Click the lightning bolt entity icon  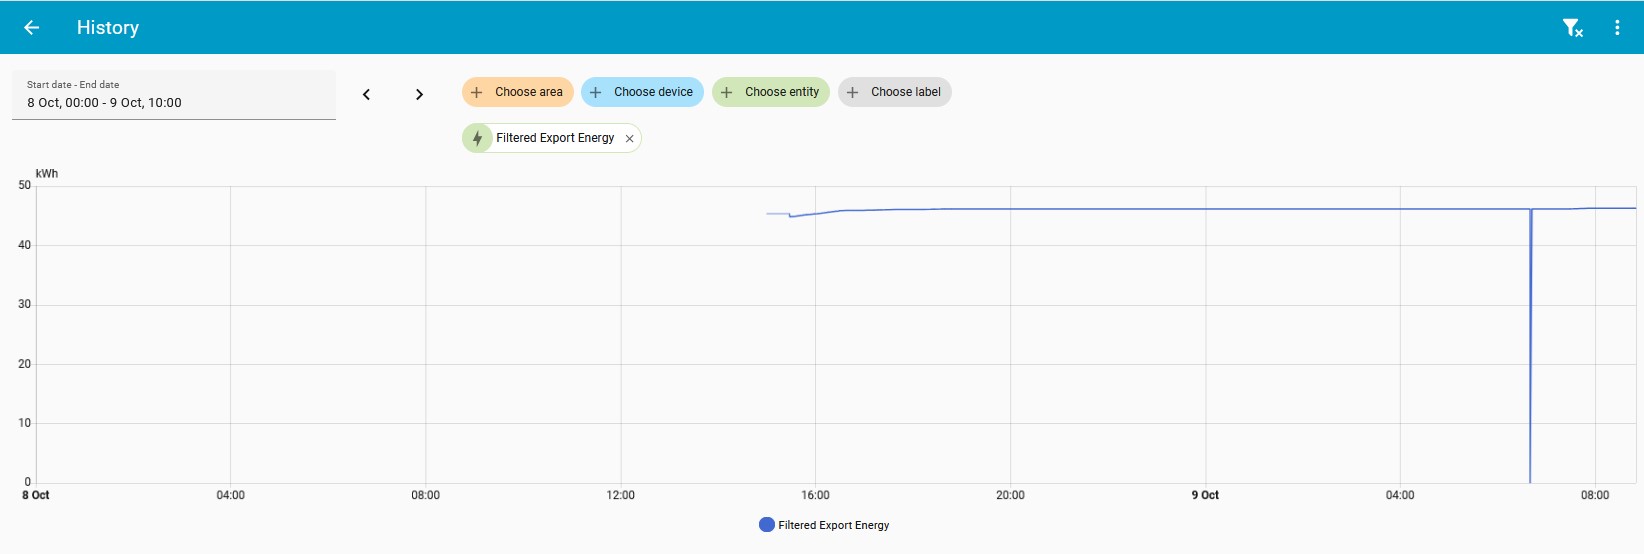477,138
